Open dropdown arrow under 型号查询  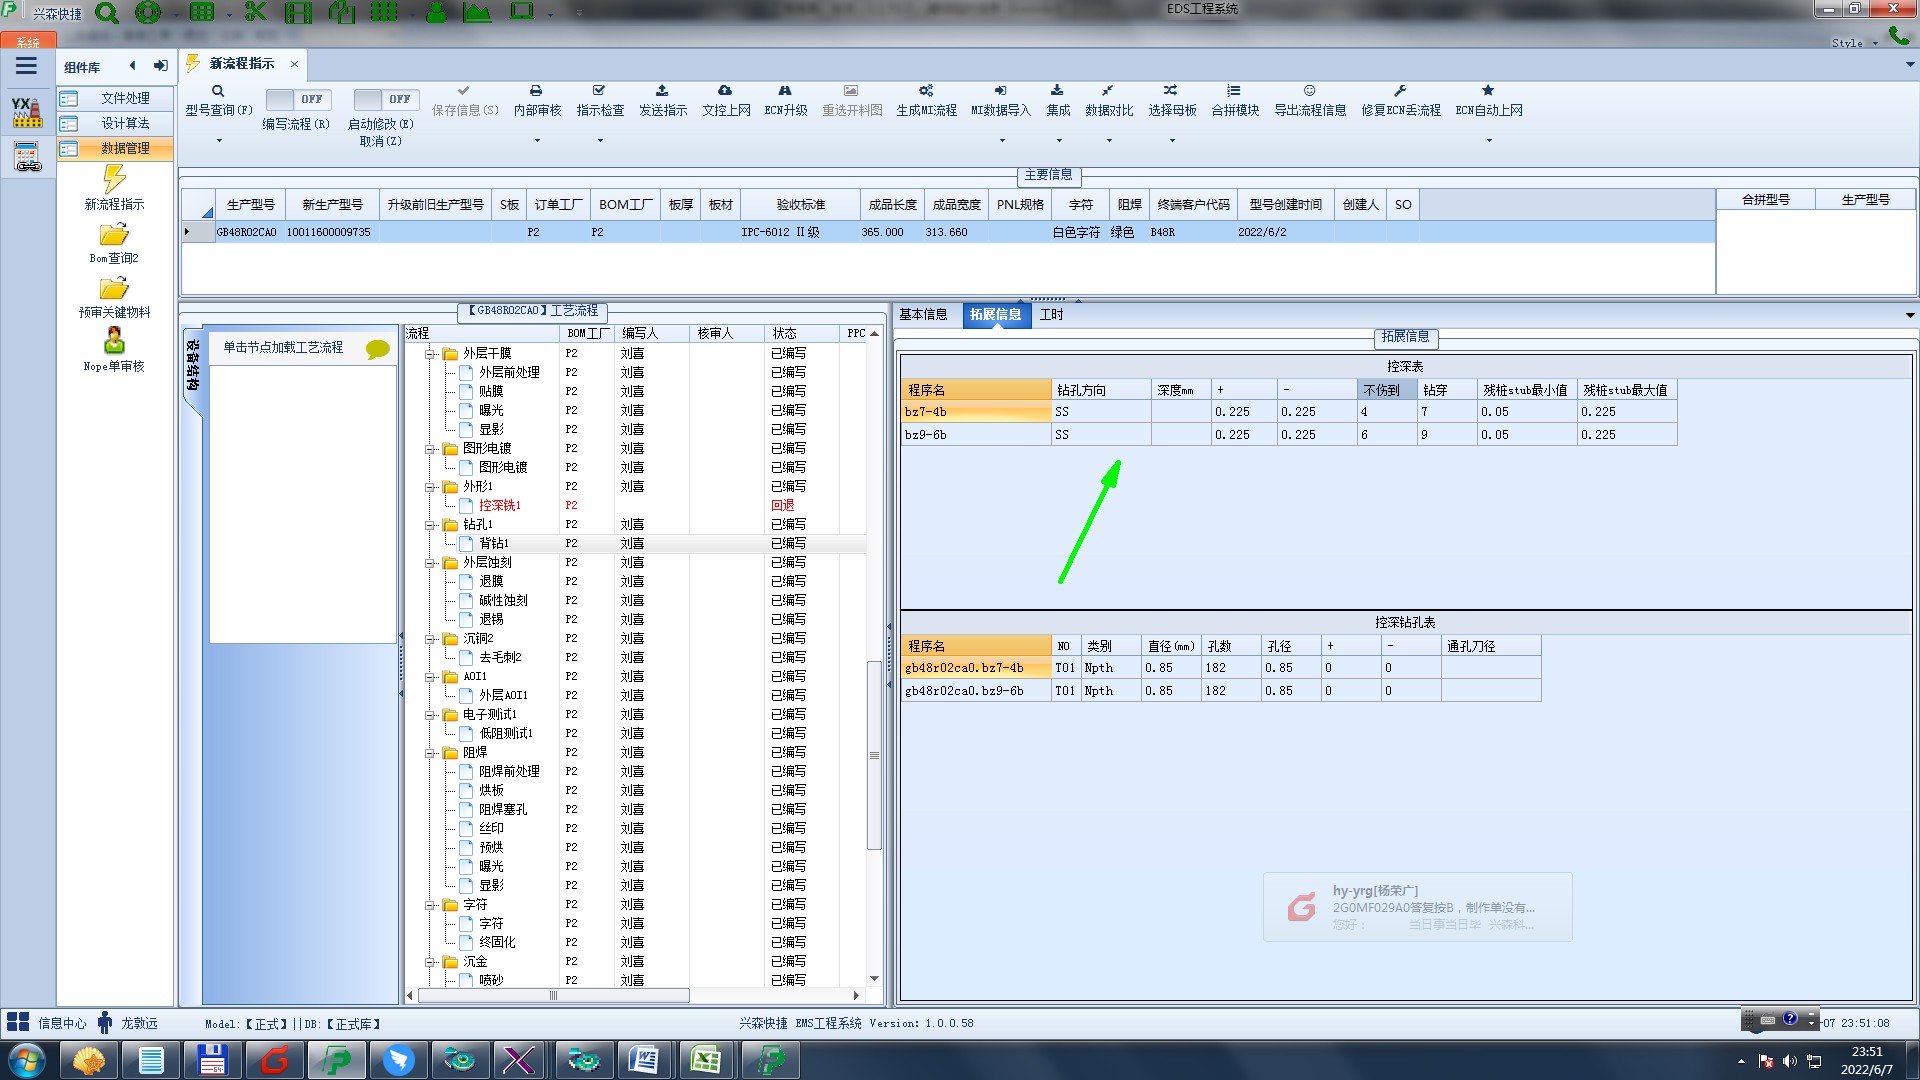click(219, 141)
